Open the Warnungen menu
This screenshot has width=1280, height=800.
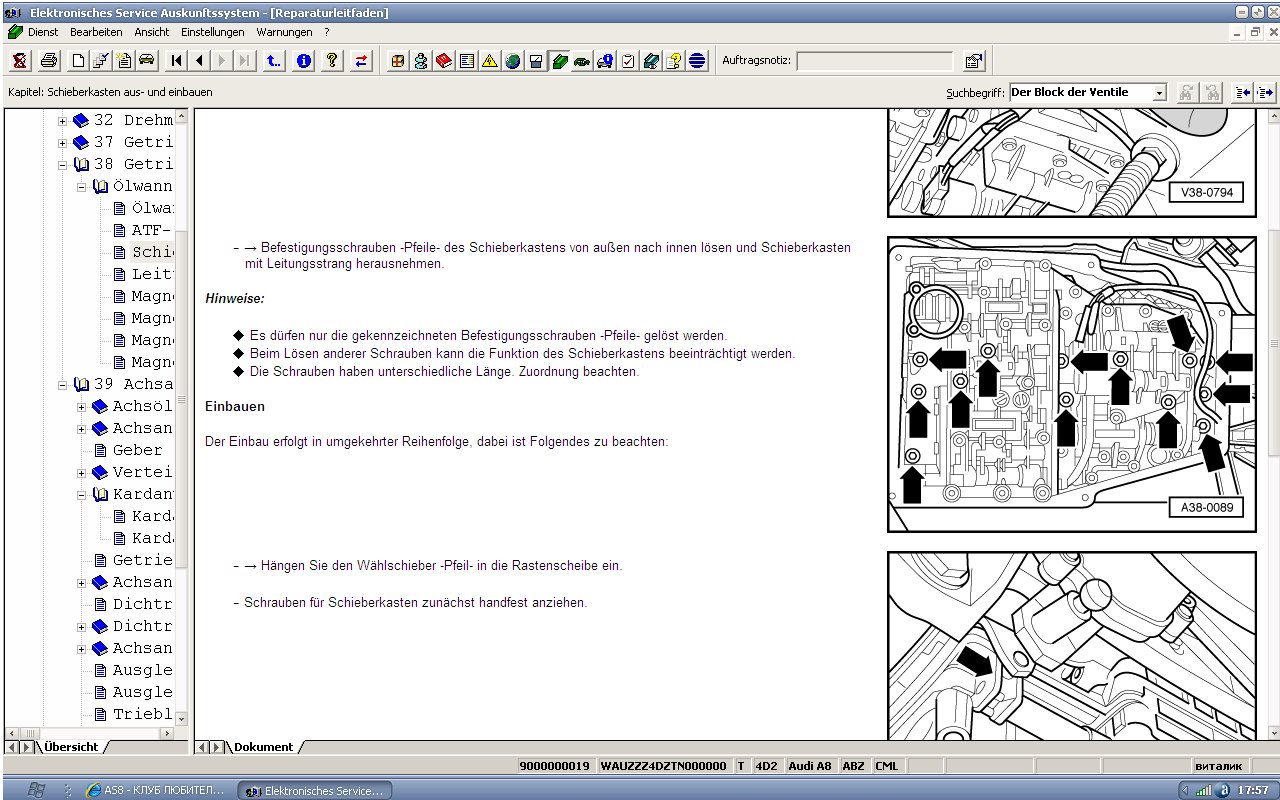284,32
